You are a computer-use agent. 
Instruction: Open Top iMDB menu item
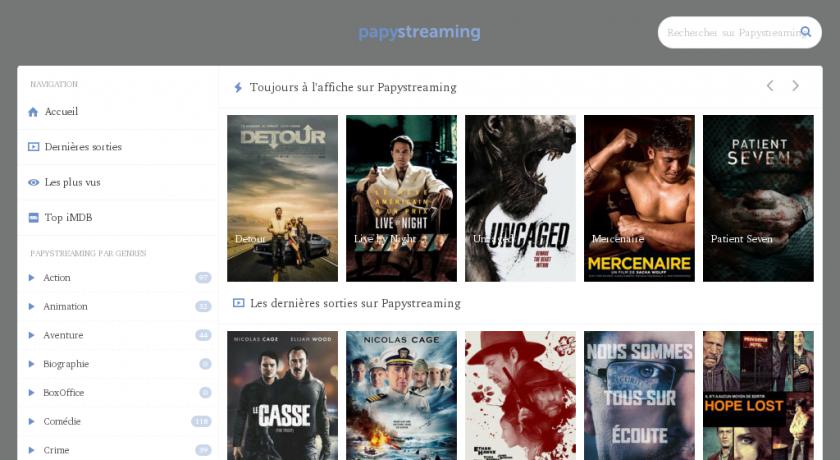pyautogui.click(x=68, y=217)
